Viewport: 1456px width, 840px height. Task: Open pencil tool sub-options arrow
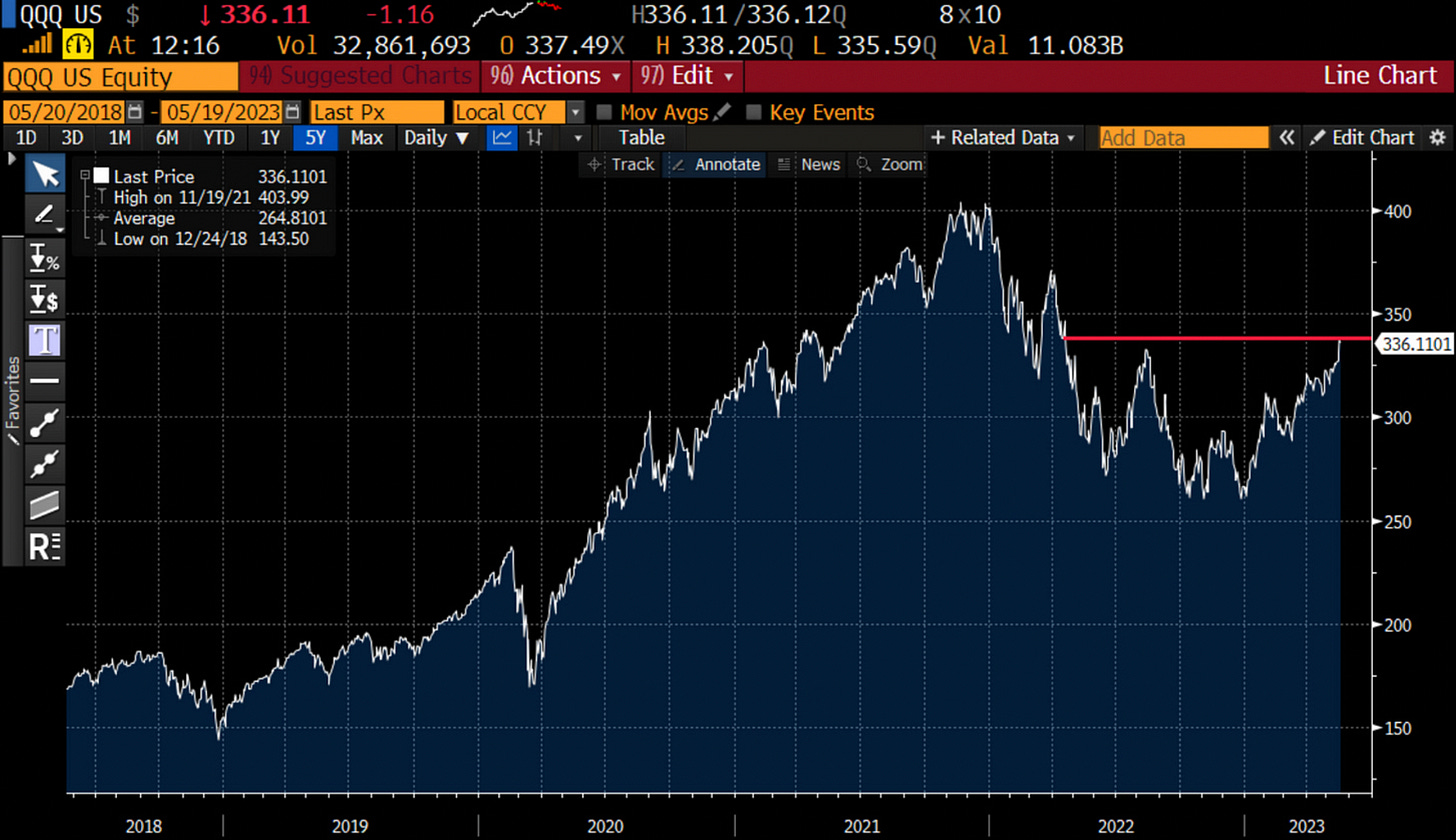coord(61,228)
